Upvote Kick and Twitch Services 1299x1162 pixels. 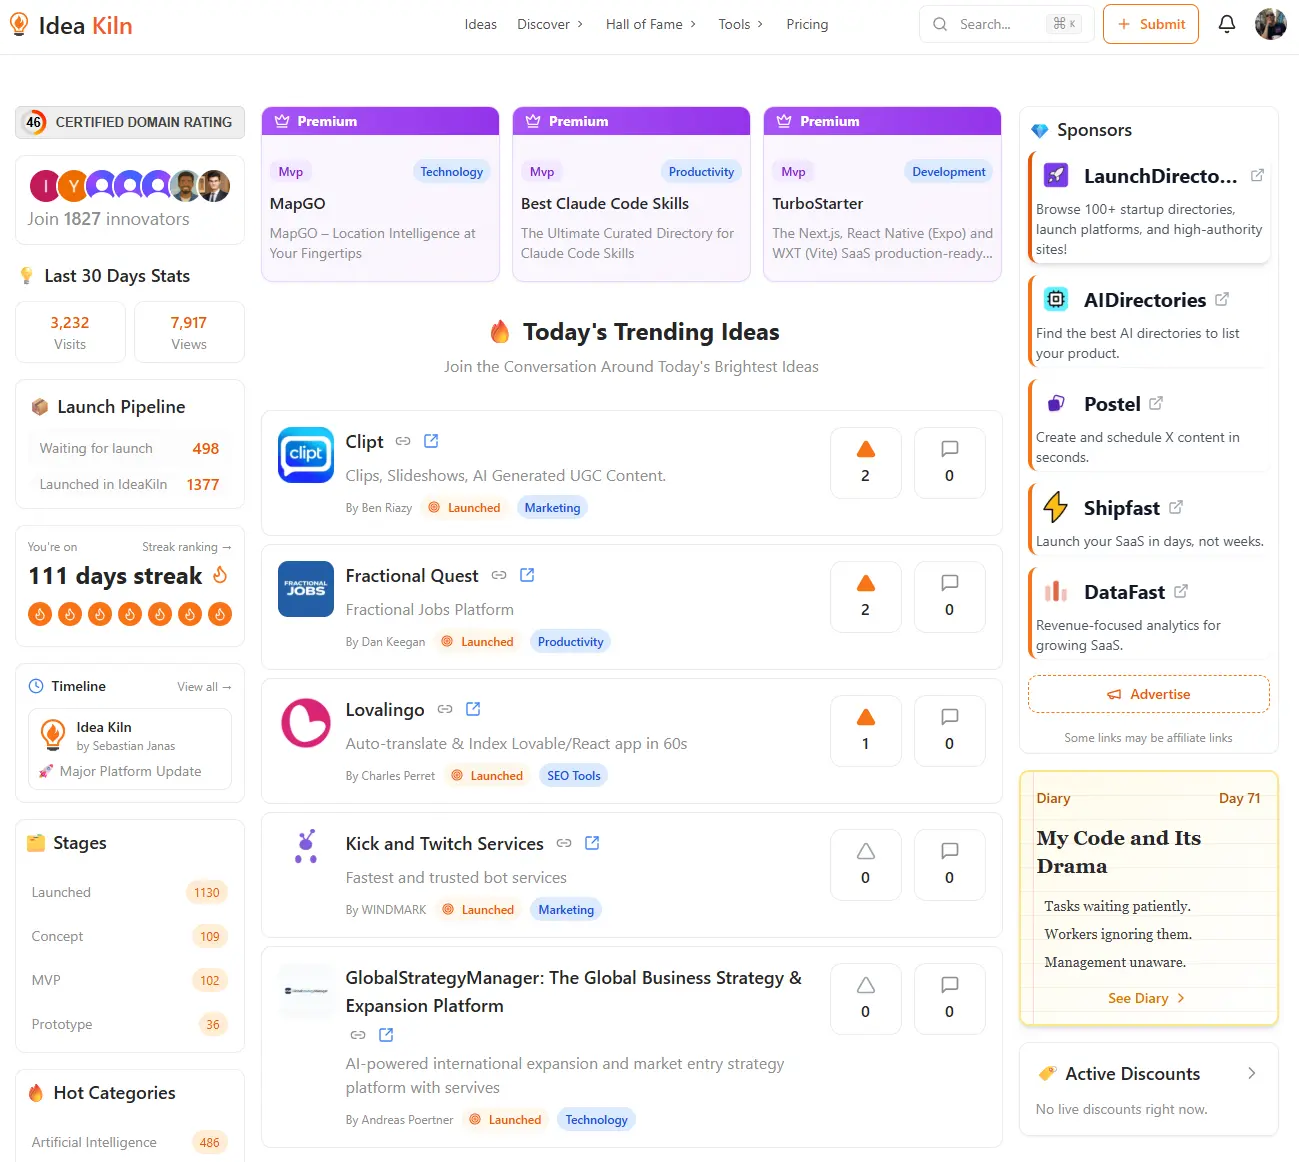(866, 865)
